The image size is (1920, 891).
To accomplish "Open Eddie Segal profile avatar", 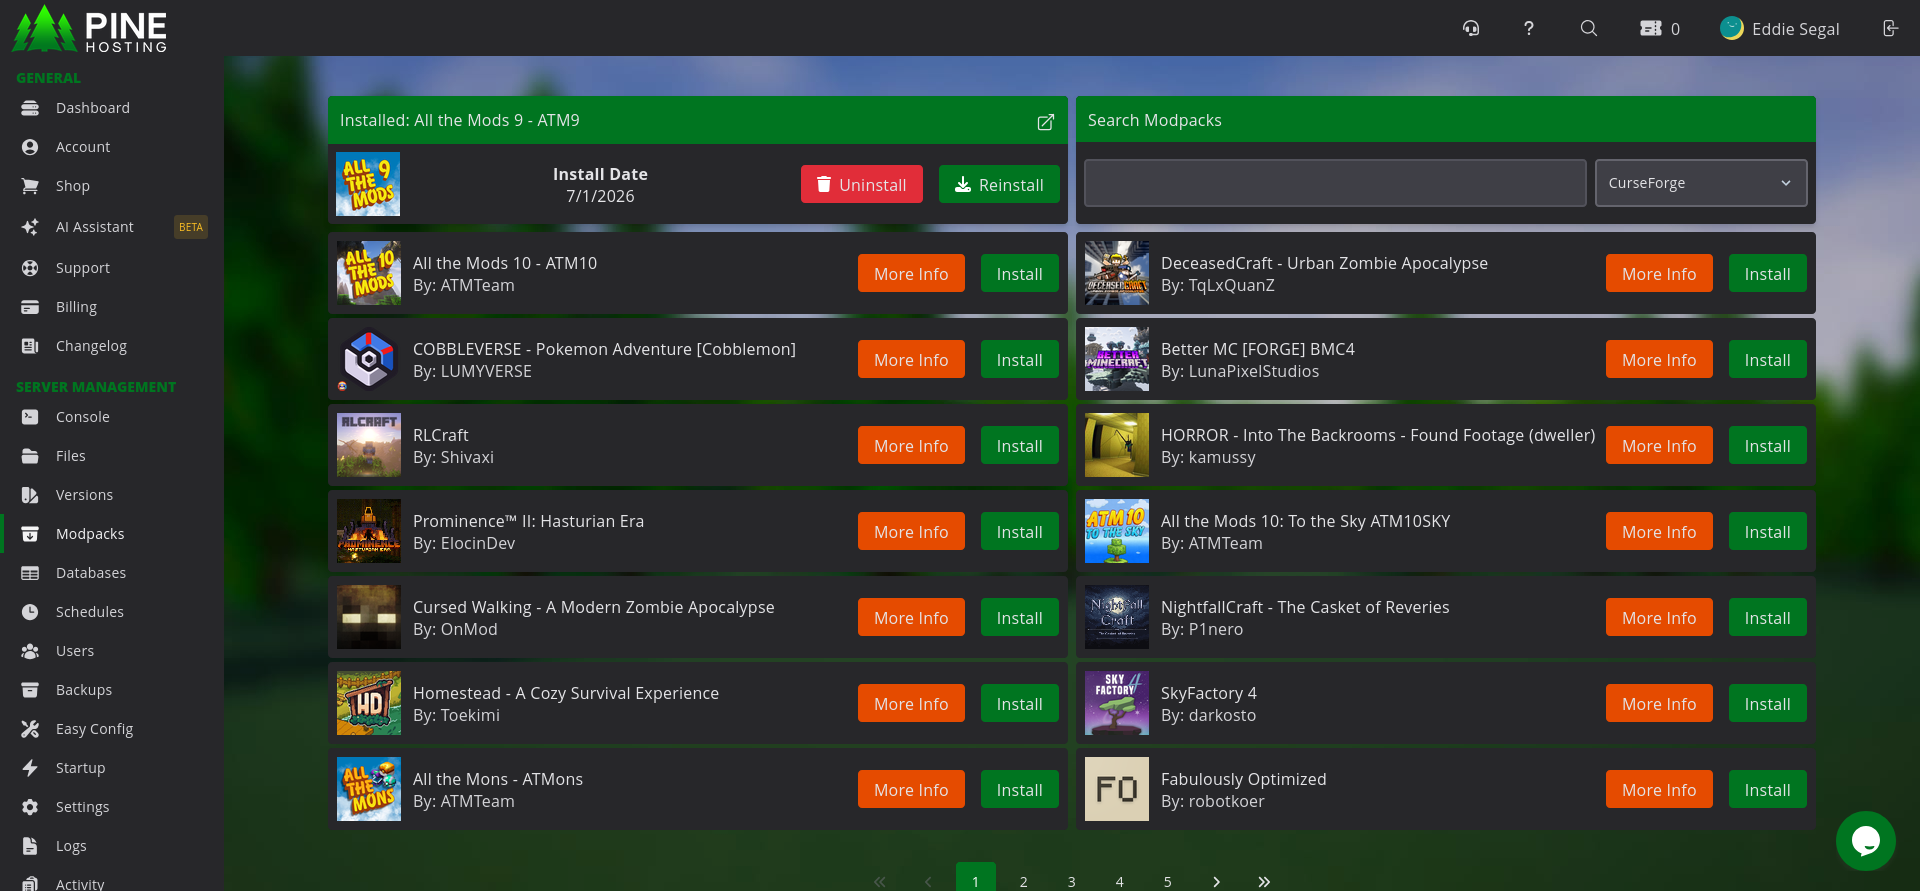I will 1731,28.
